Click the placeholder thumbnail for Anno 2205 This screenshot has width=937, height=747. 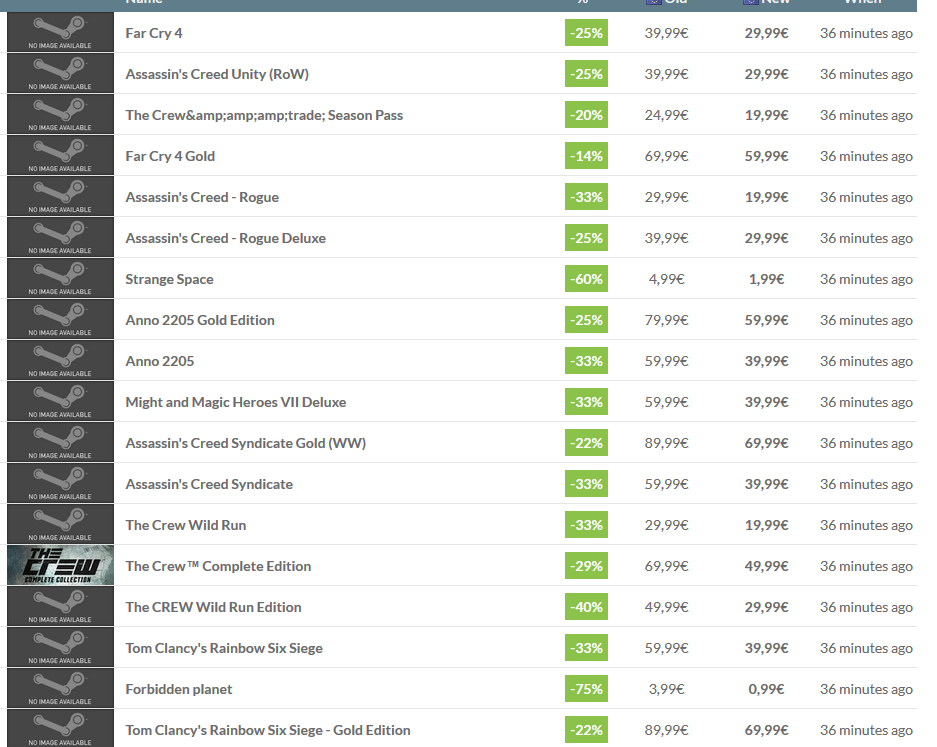60,360
